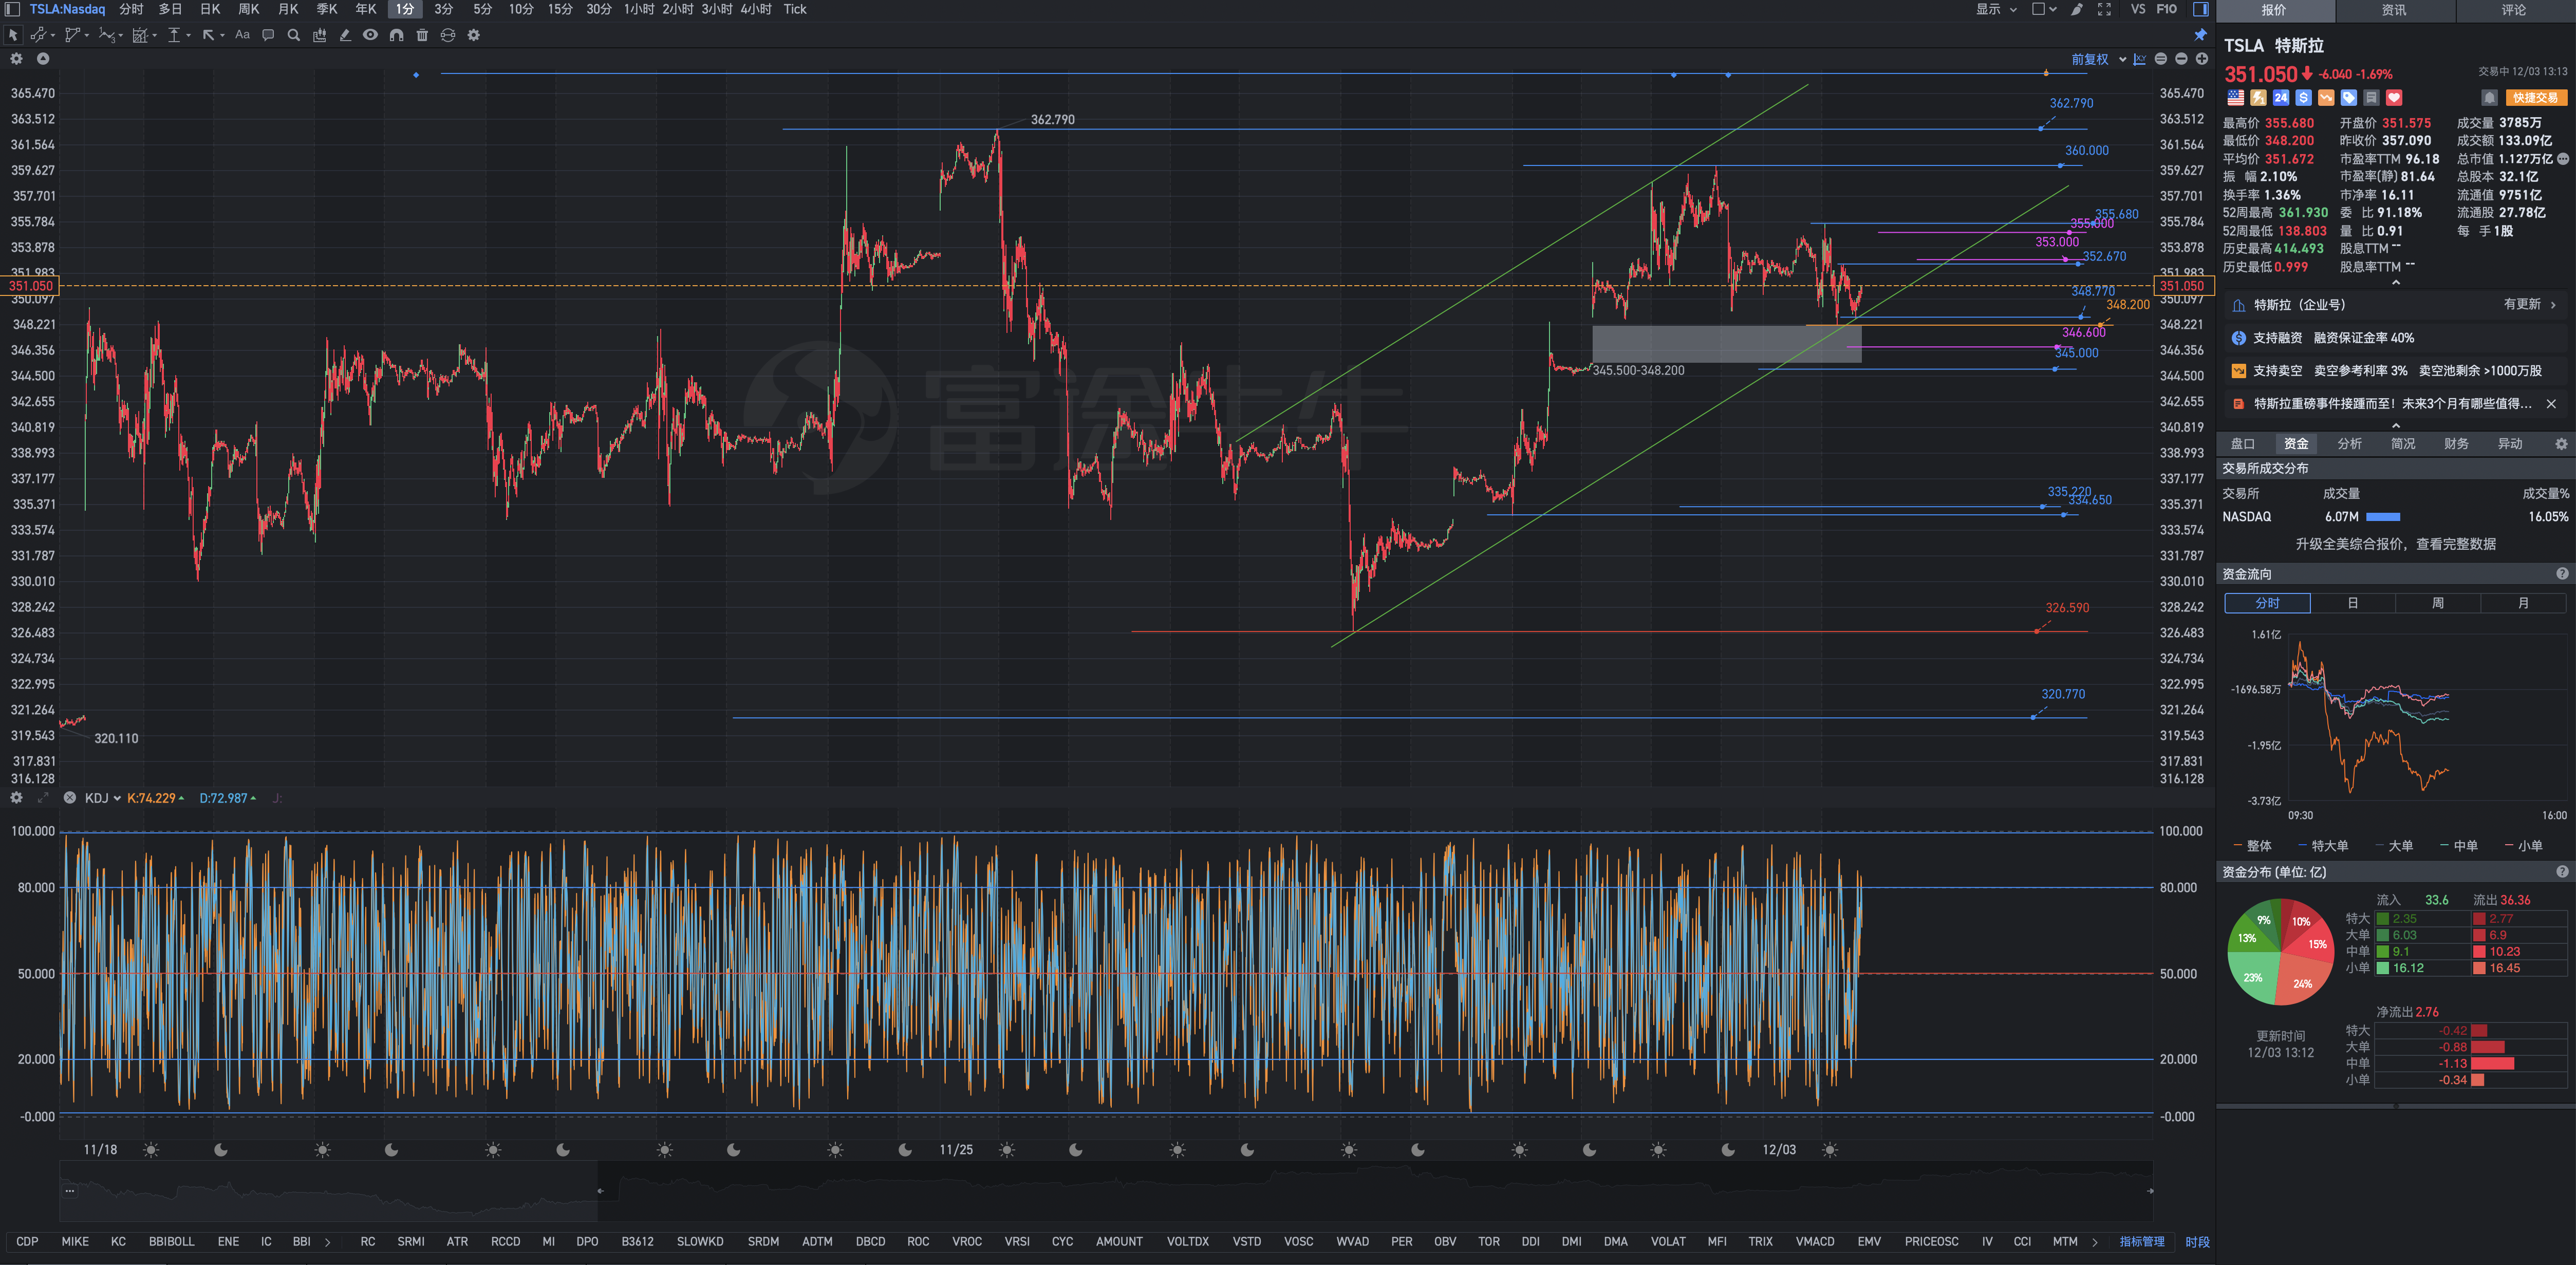The height and width of the screenshot is (1265, 2576).
Task: Maximize the KDJ indicator pane
Action: (x=43, y=798)
